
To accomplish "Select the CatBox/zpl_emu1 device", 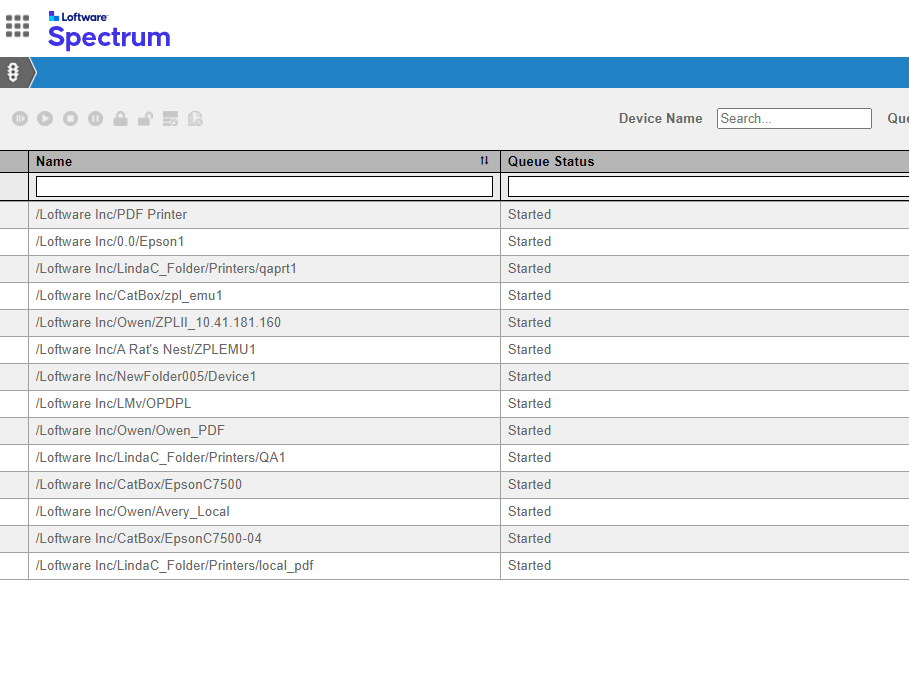I will pos(129,296).
